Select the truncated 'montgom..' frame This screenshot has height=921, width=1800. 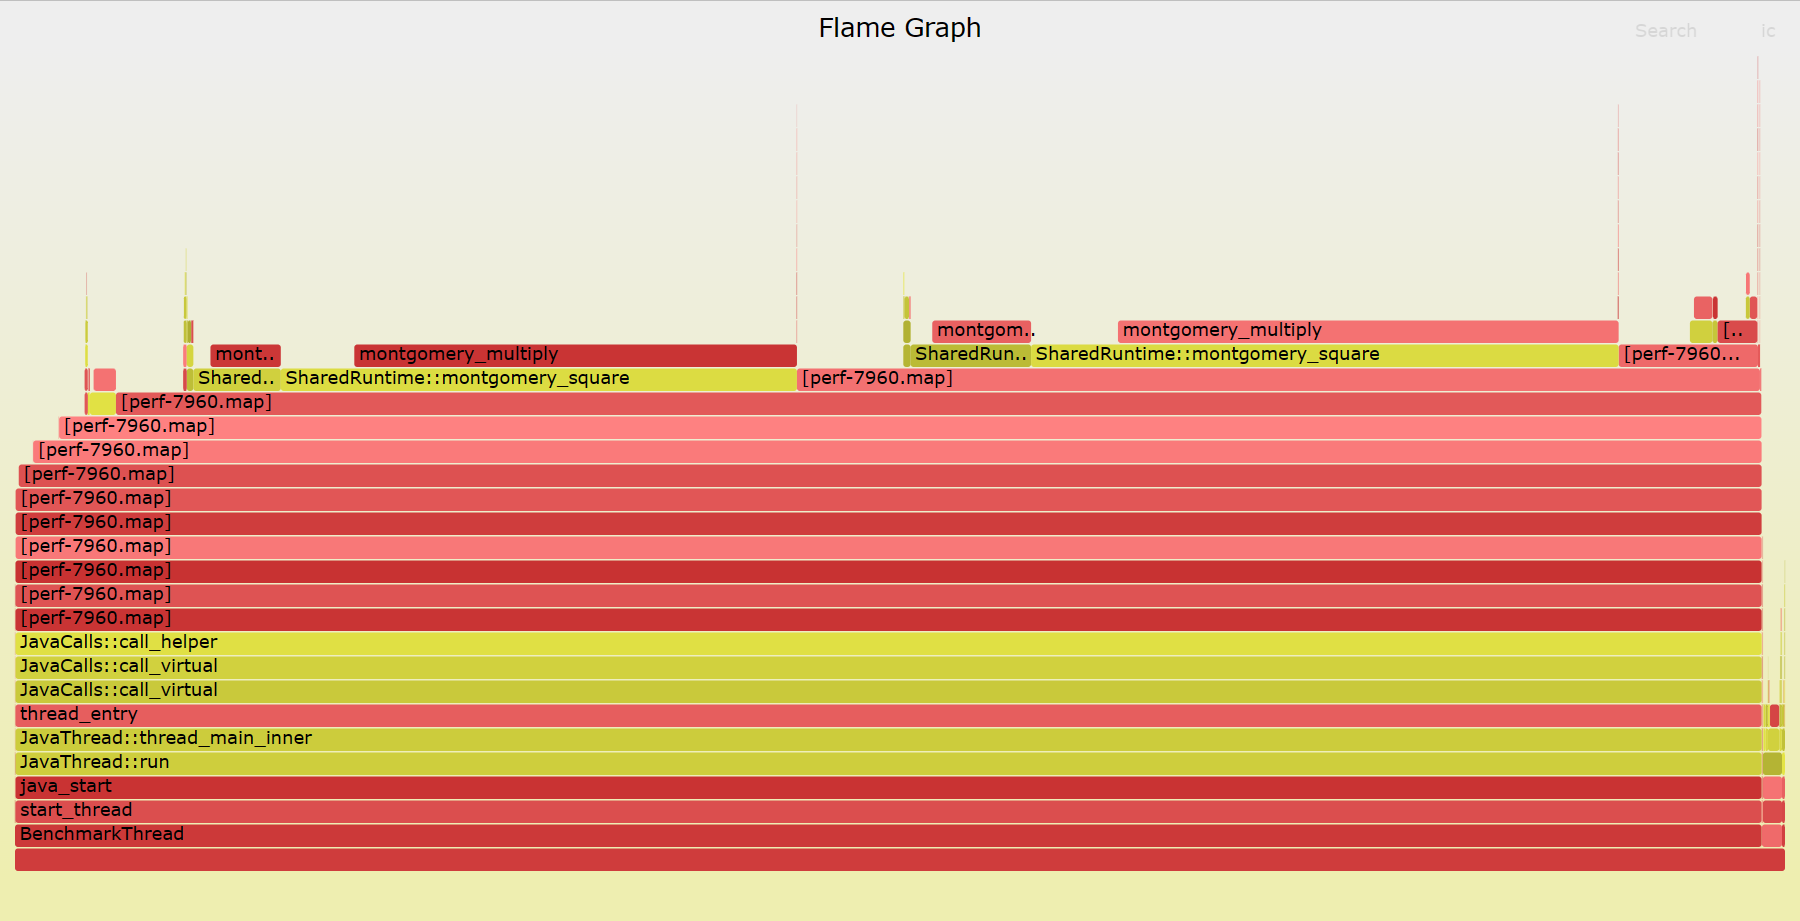(981, 331)
